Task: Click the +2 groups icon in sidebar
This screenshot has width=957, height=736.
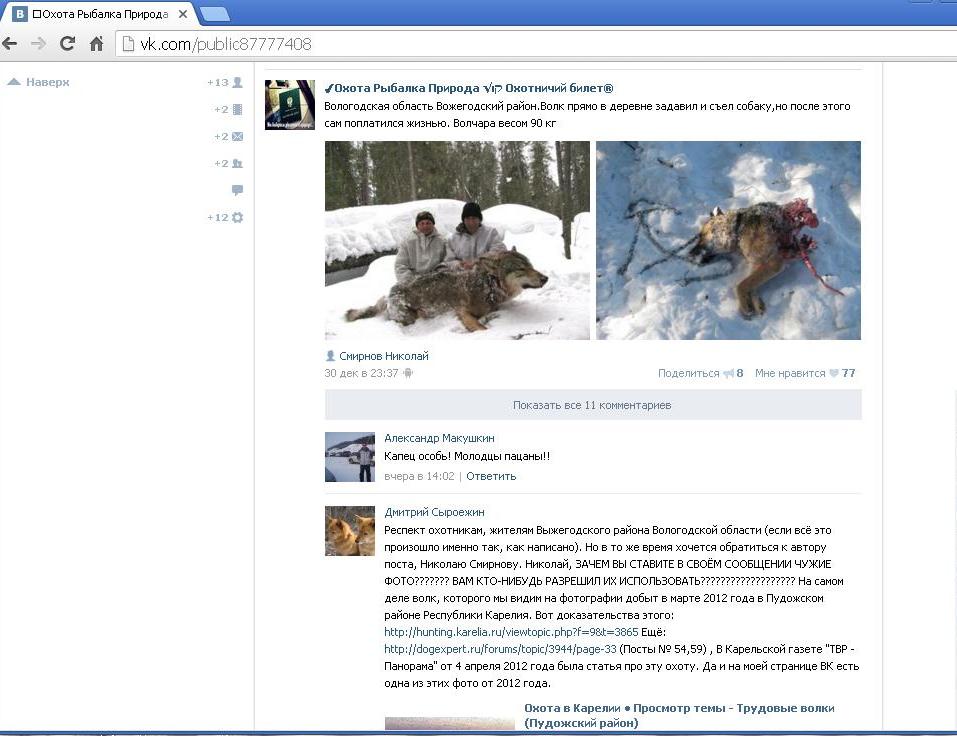Action: 237,164
